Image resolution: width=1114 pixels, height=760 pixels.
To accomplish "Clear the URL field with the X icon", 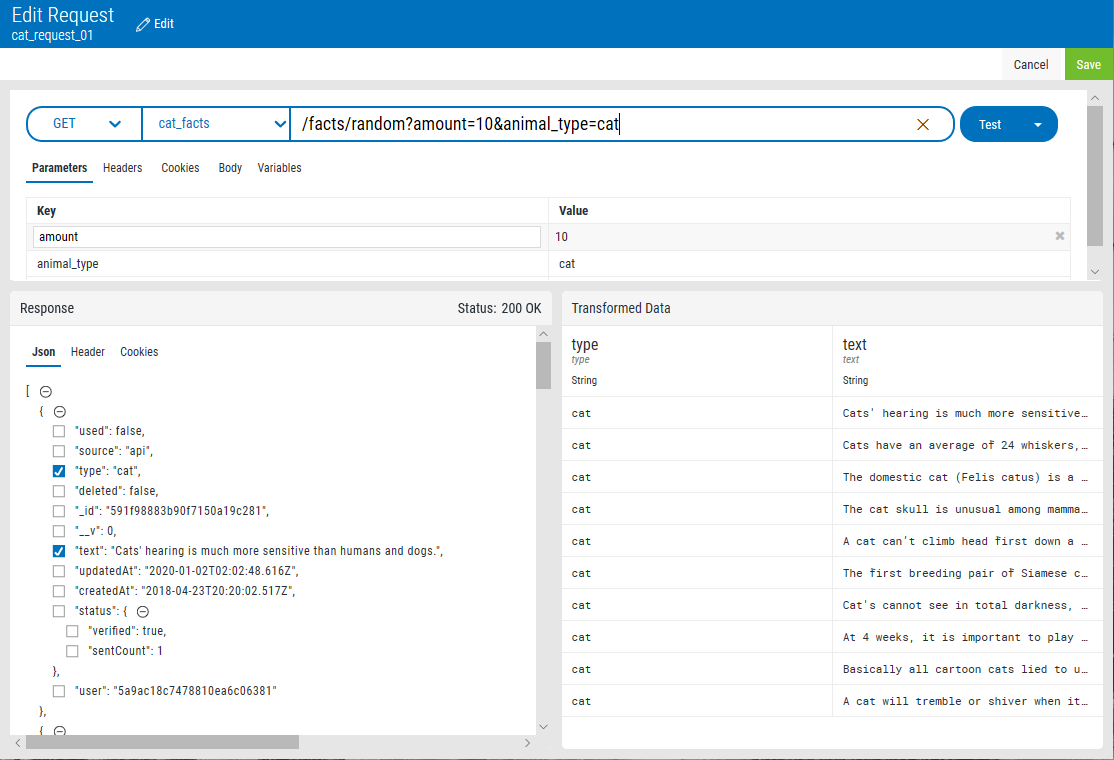I will [x=923, y=124].
